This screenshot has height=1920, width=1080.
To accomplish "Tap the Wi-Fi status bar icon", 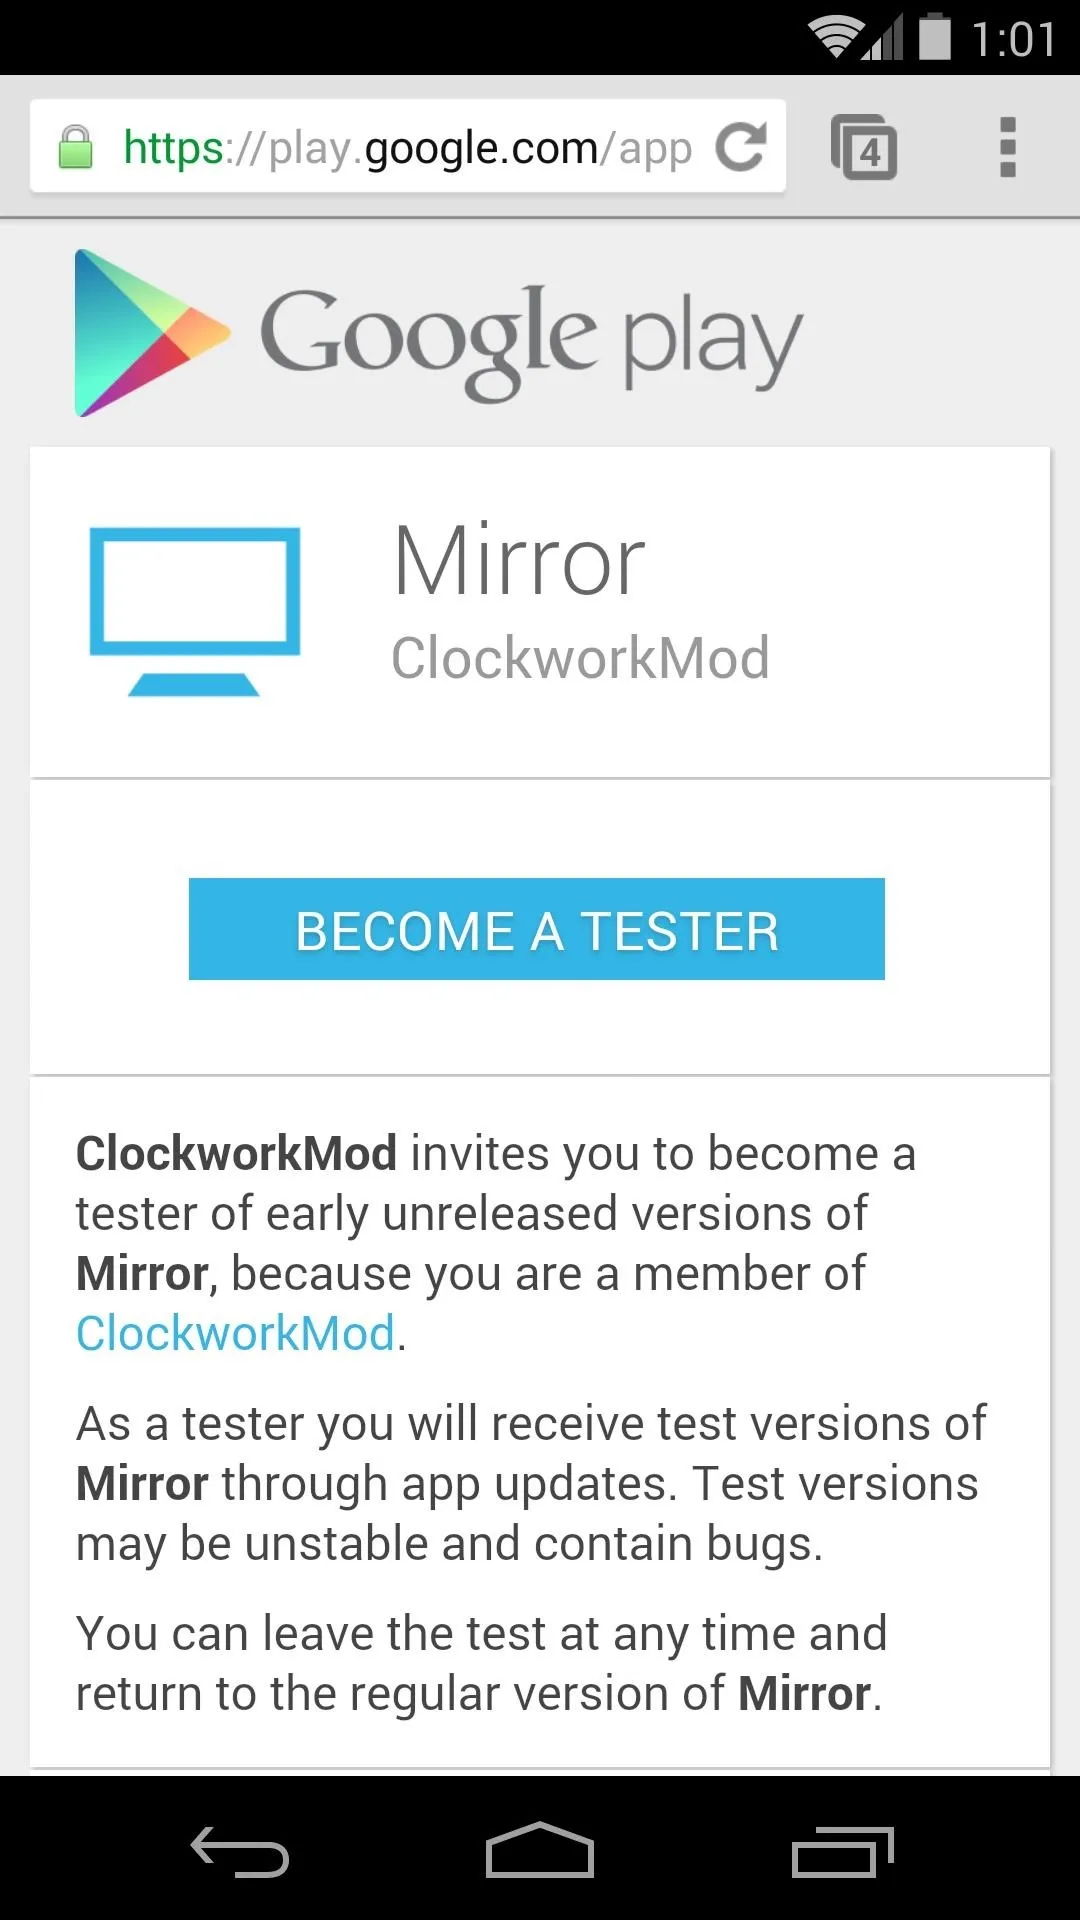I will click(x=834, y=38).
